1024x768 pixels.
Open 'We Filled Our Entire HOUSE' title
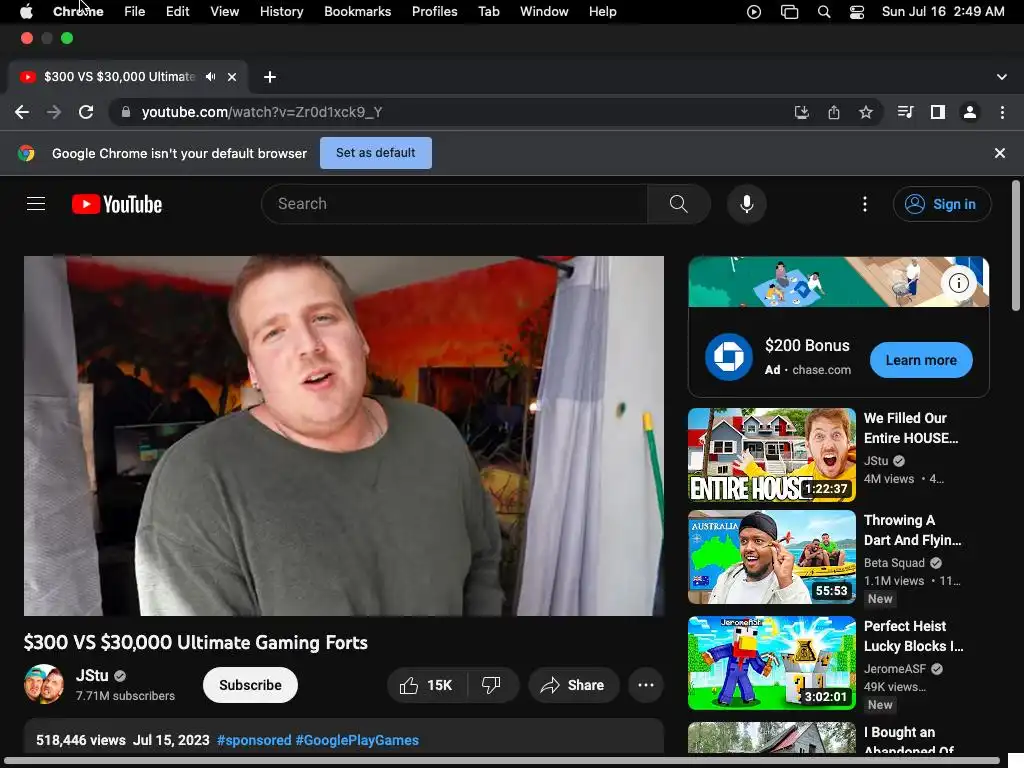(x=911, y=428)
